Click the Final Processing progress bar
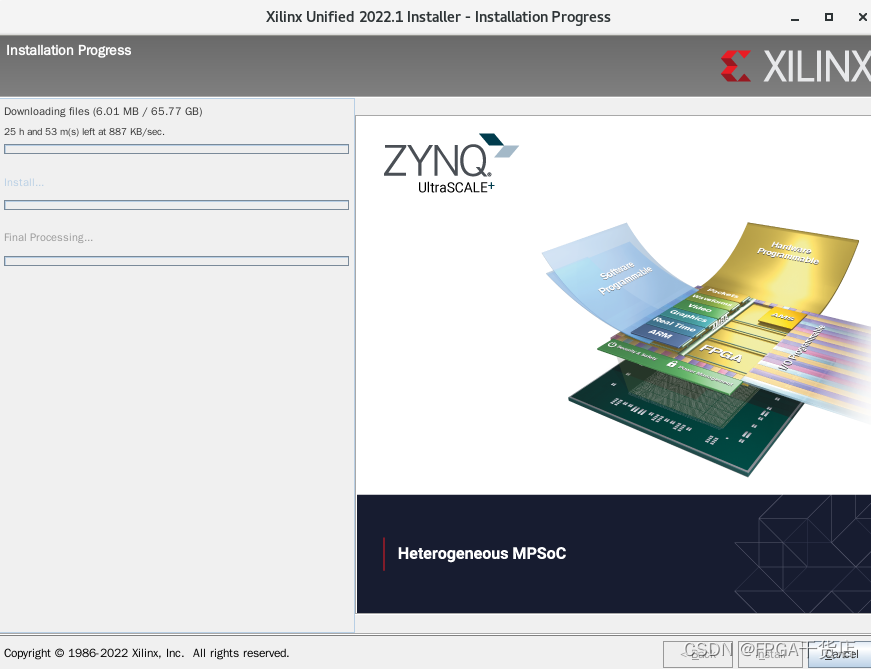 pos(177,261)
